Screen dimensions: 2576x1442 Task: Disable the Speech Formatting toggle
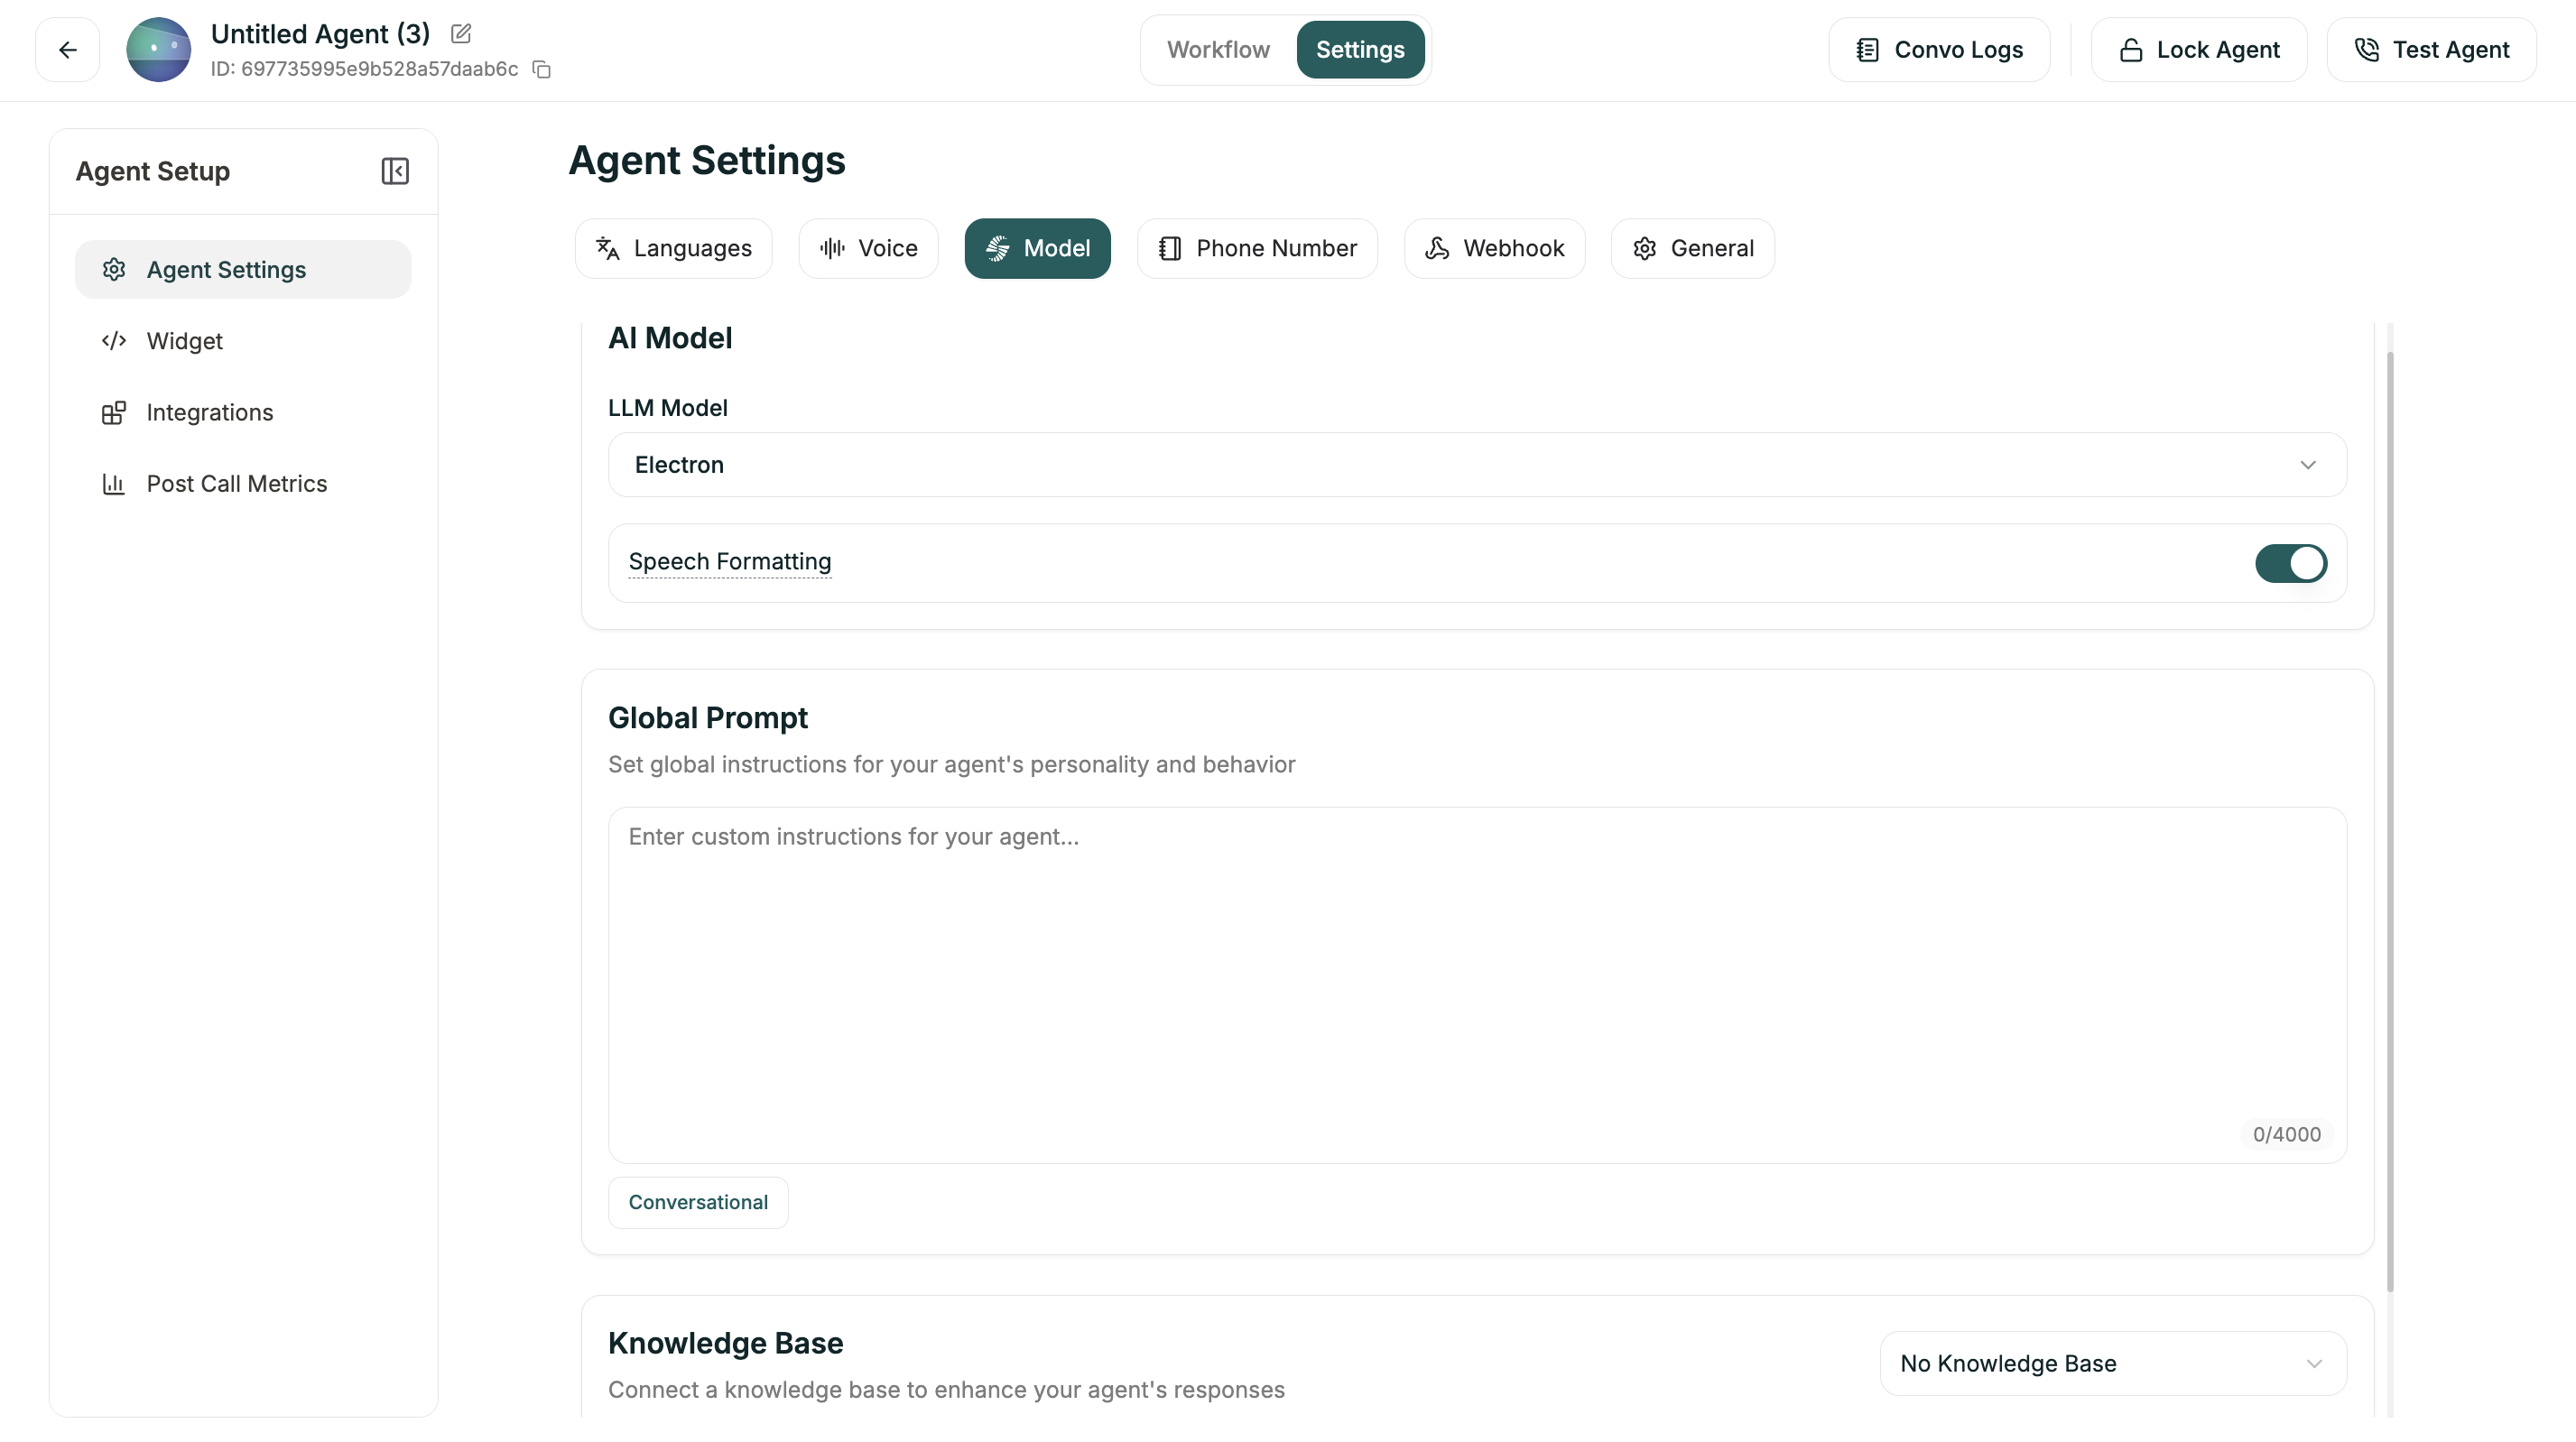2290,563
